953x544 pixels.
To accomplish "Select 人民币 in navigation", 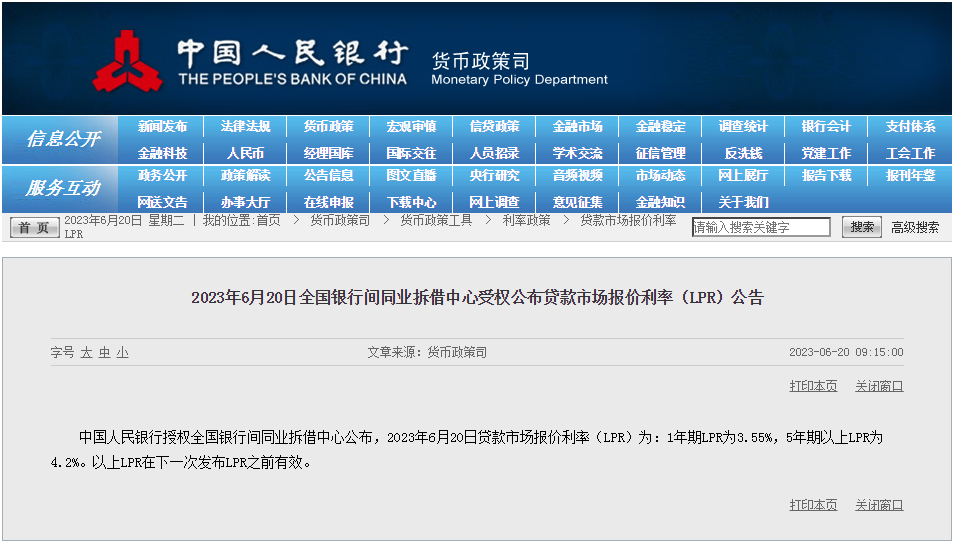I will click(246, 153).
